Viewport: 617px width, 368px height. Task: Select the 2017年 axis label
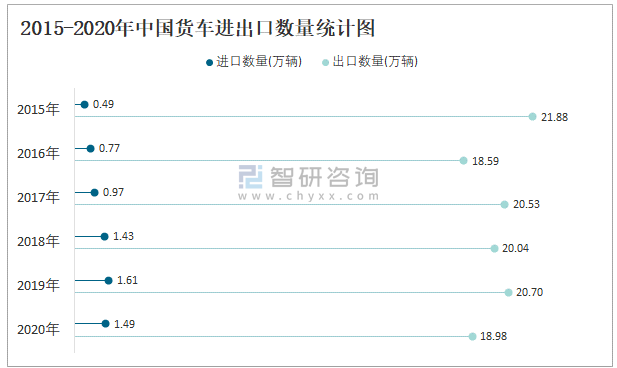38,197
